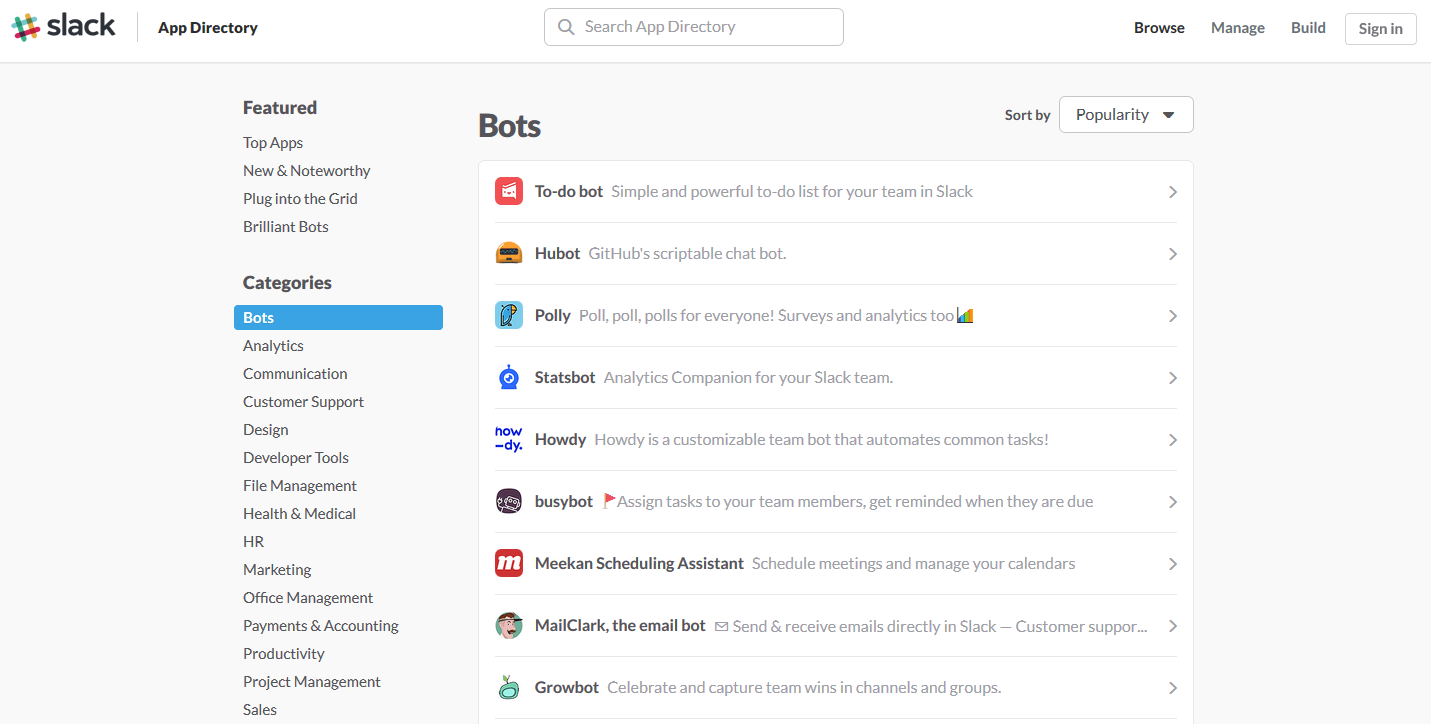Screen dimensions: 1431x724
Task: Open the Sort by Popularity dropdown
Action: [x=1126, y=115]
